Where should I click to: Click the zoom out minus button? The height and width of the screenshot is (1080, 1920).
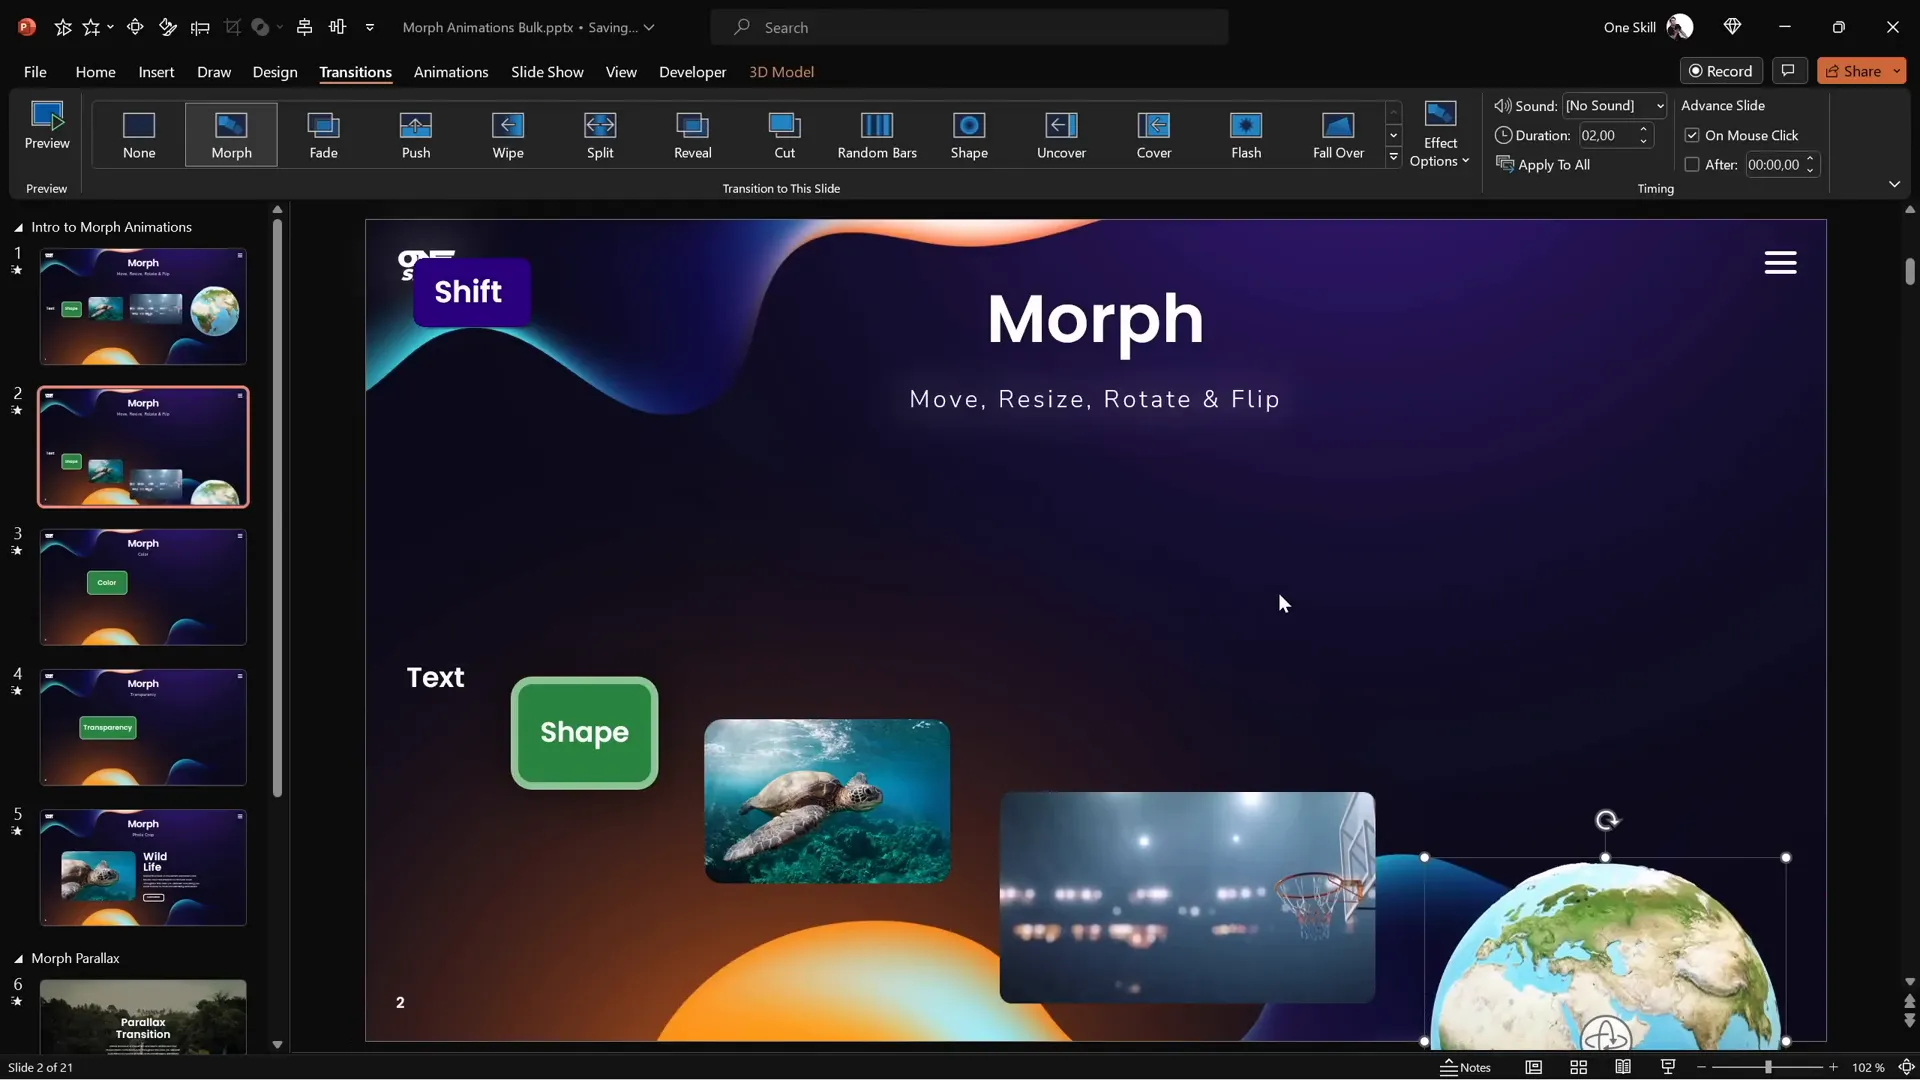(x=1701, y=1067)
